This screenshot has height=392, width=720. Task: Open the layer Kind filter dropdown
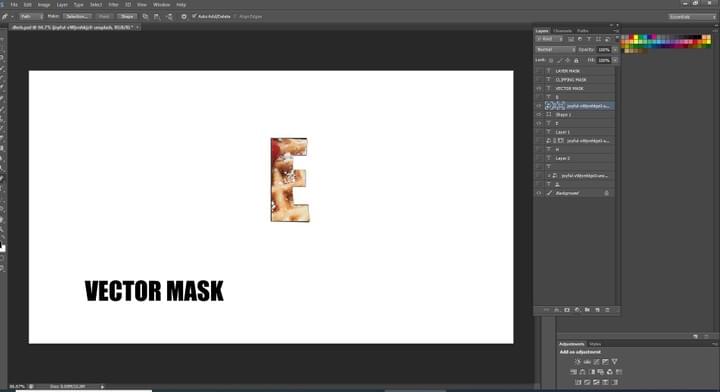[550, 39]
